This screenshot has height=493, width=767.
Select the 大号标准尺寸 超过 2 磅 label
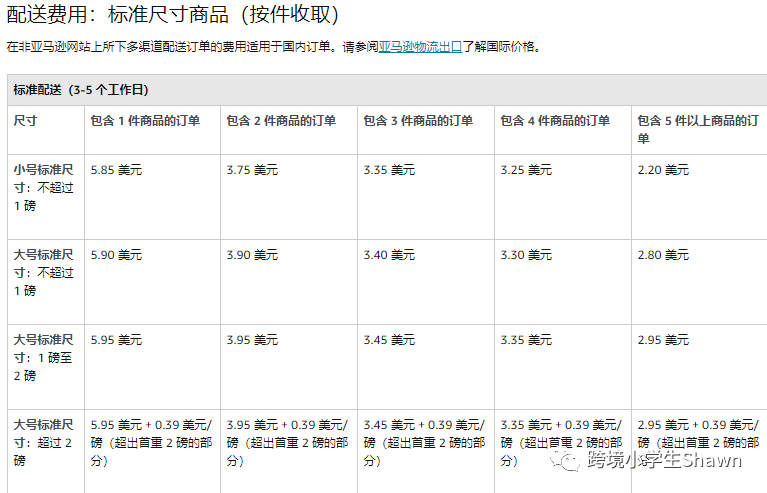point(44,443)
